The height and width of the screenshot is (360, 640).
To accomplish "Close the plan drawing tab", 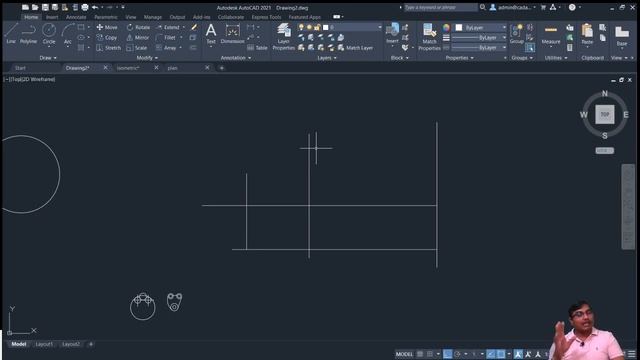I will click(x=207, y=68).
